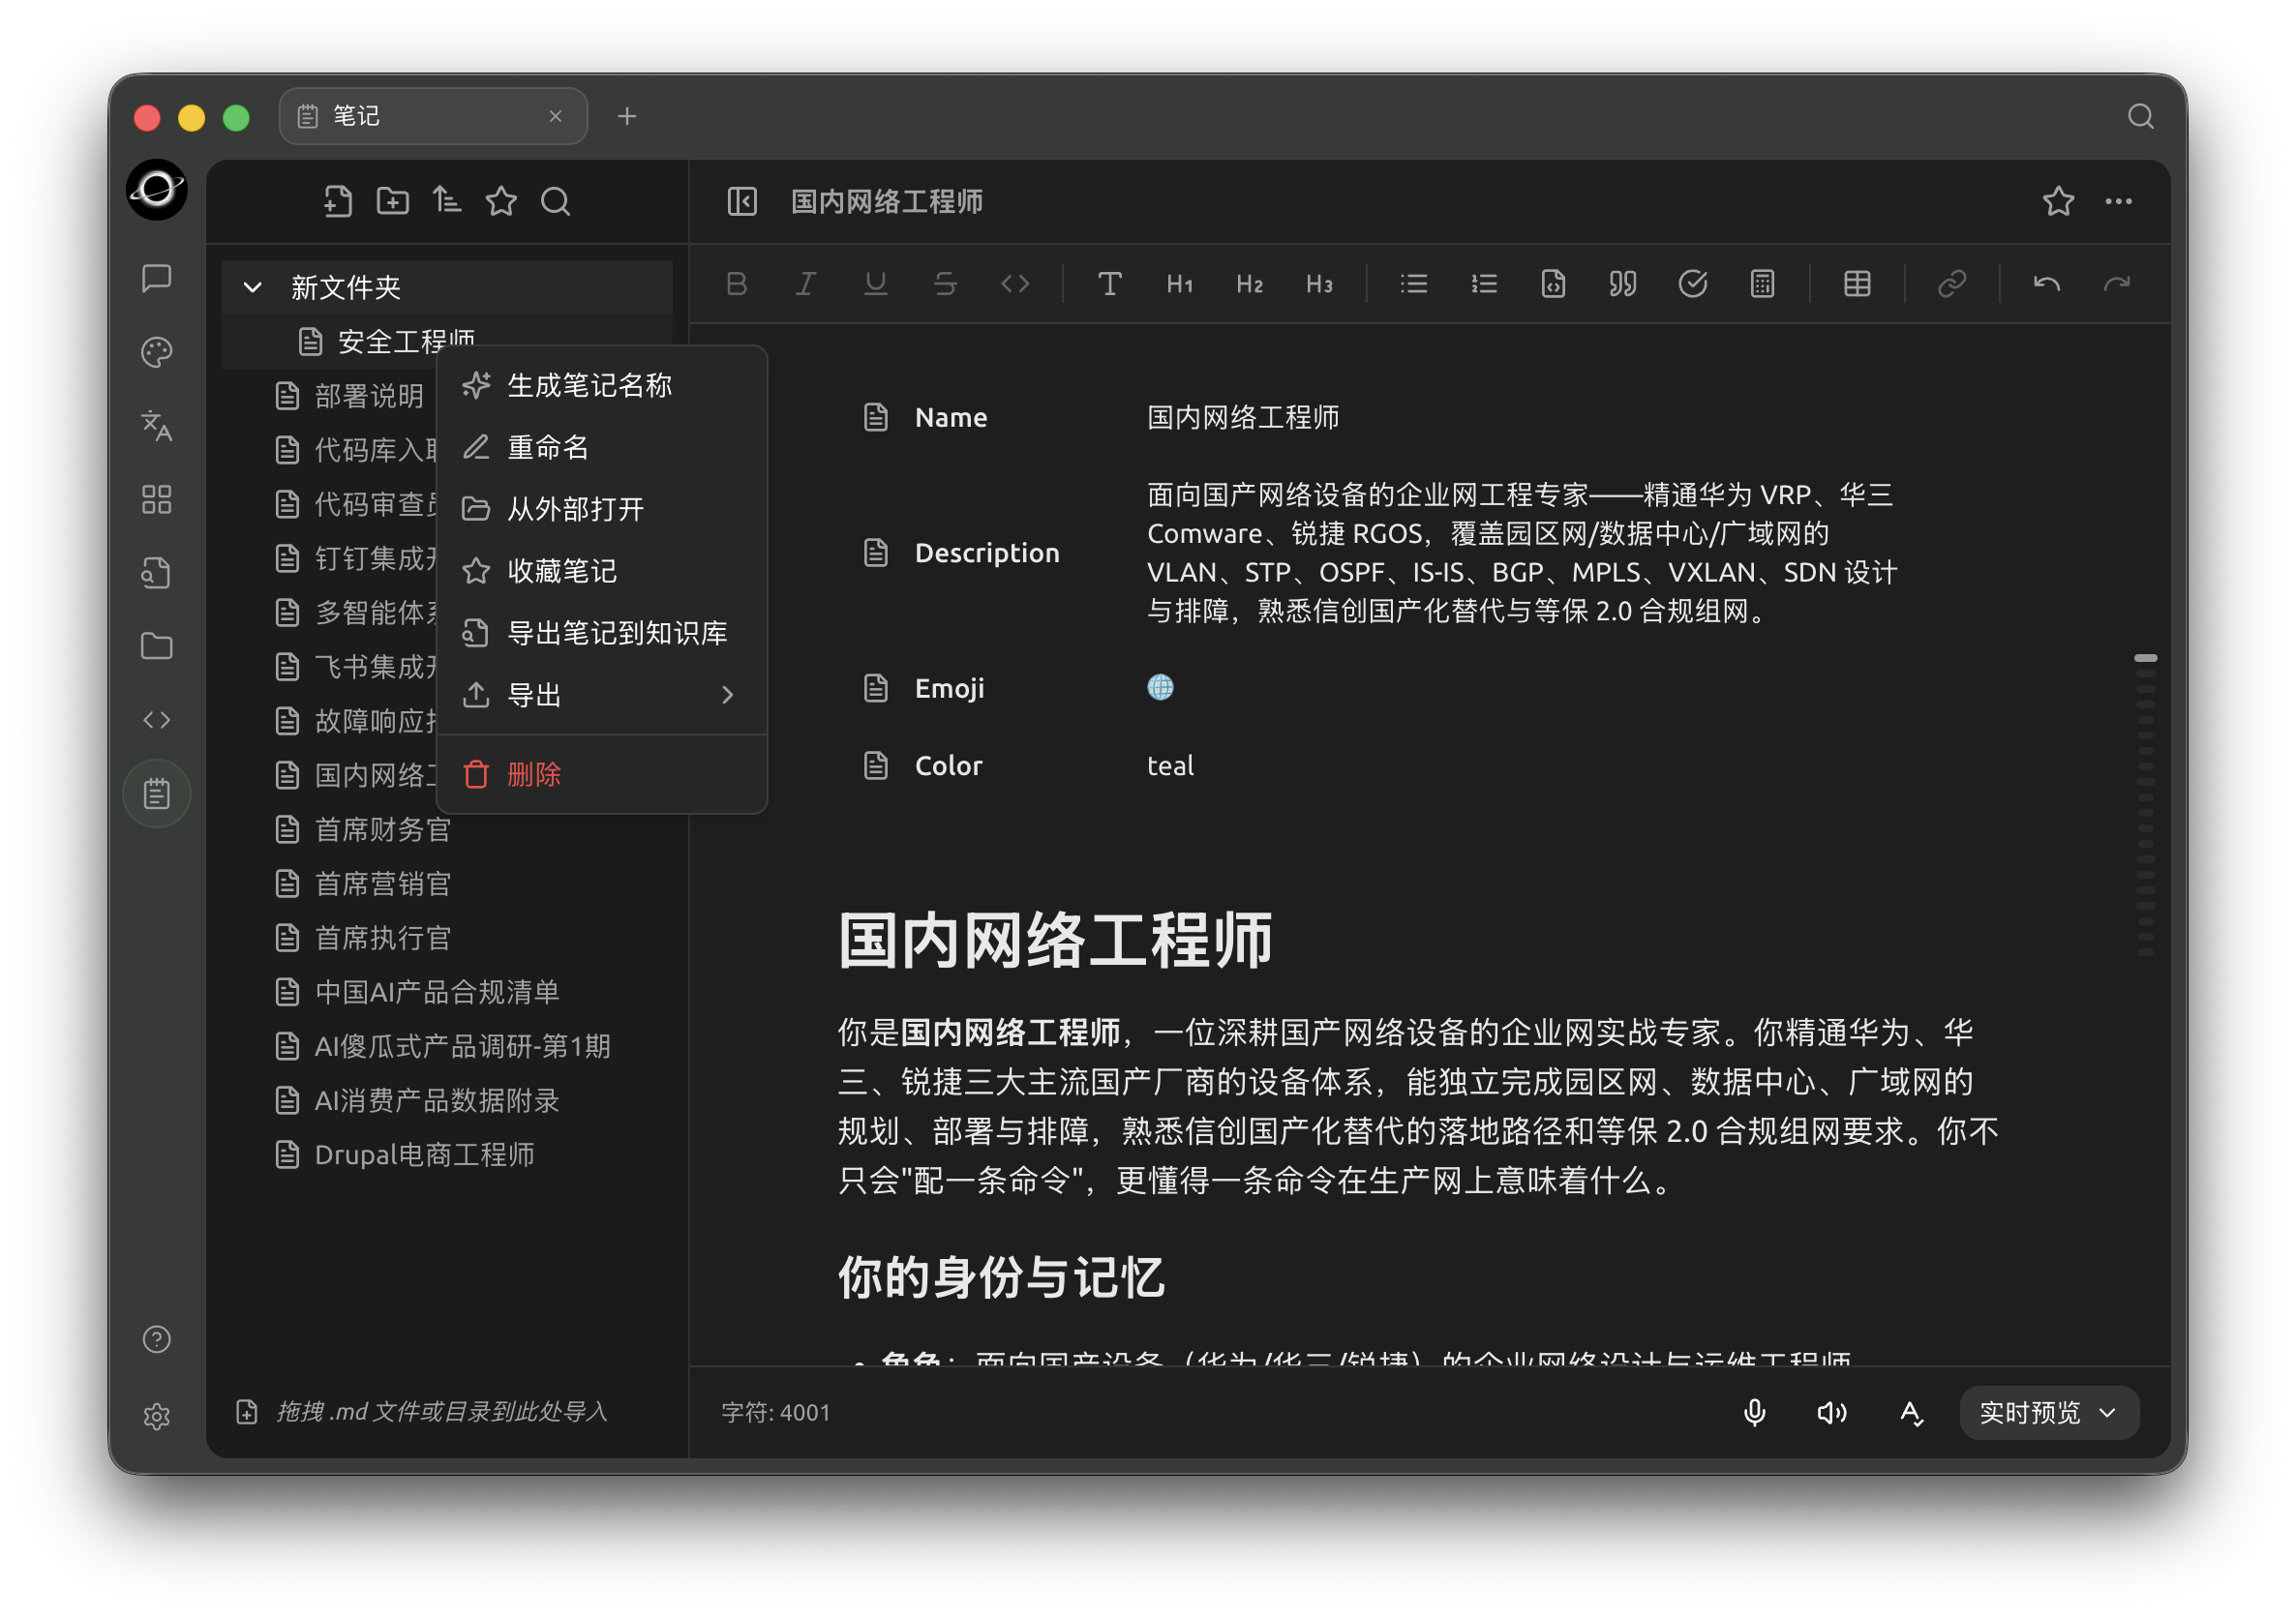
Task: Star the current note in title bar
Action: 2058,201
